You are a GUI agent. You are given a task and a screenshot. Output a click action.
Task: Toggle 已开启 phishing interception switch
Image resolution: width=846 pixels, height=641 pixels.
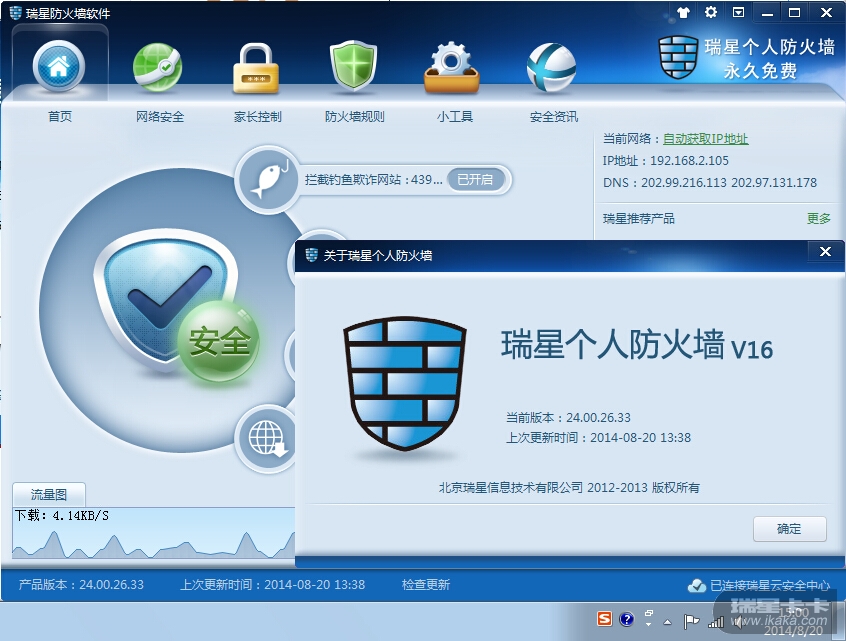click(x=476, y=180)
